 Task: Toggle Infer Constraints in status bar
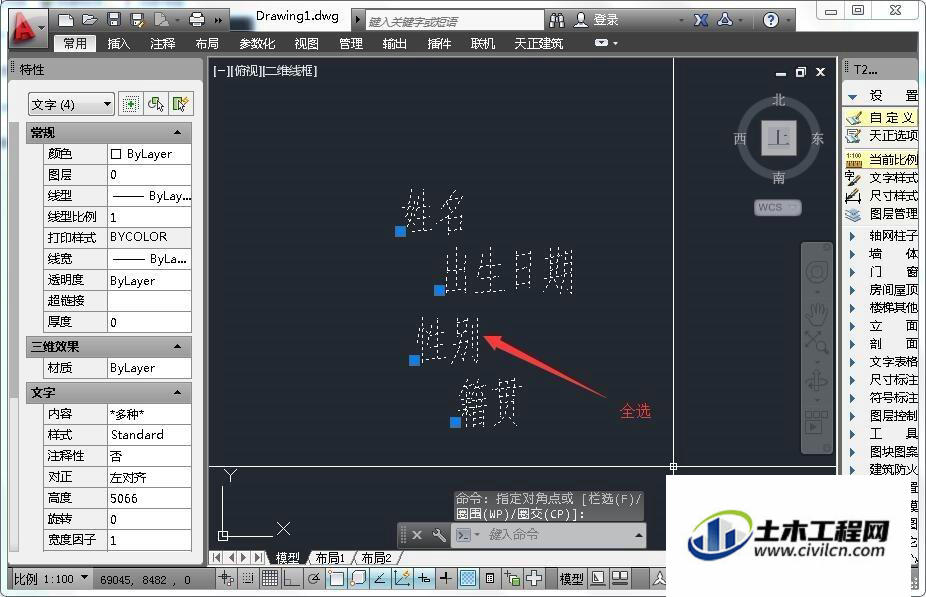point(226,579)
